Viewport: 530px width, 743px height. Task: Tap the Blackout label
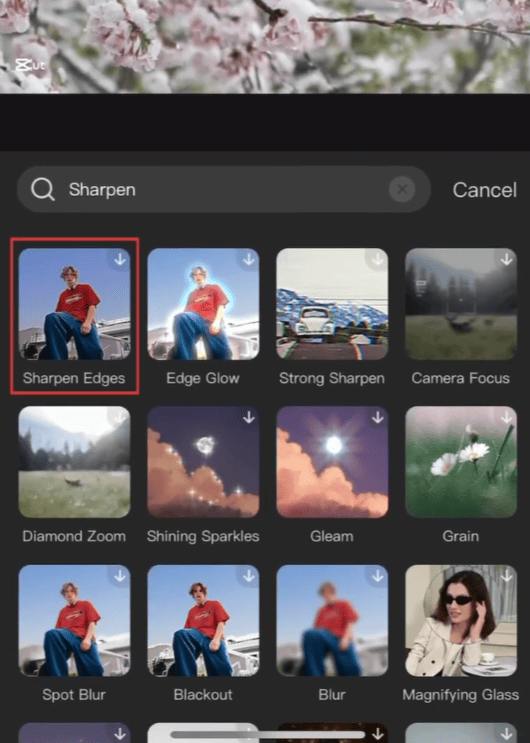(x=203, y=695)
